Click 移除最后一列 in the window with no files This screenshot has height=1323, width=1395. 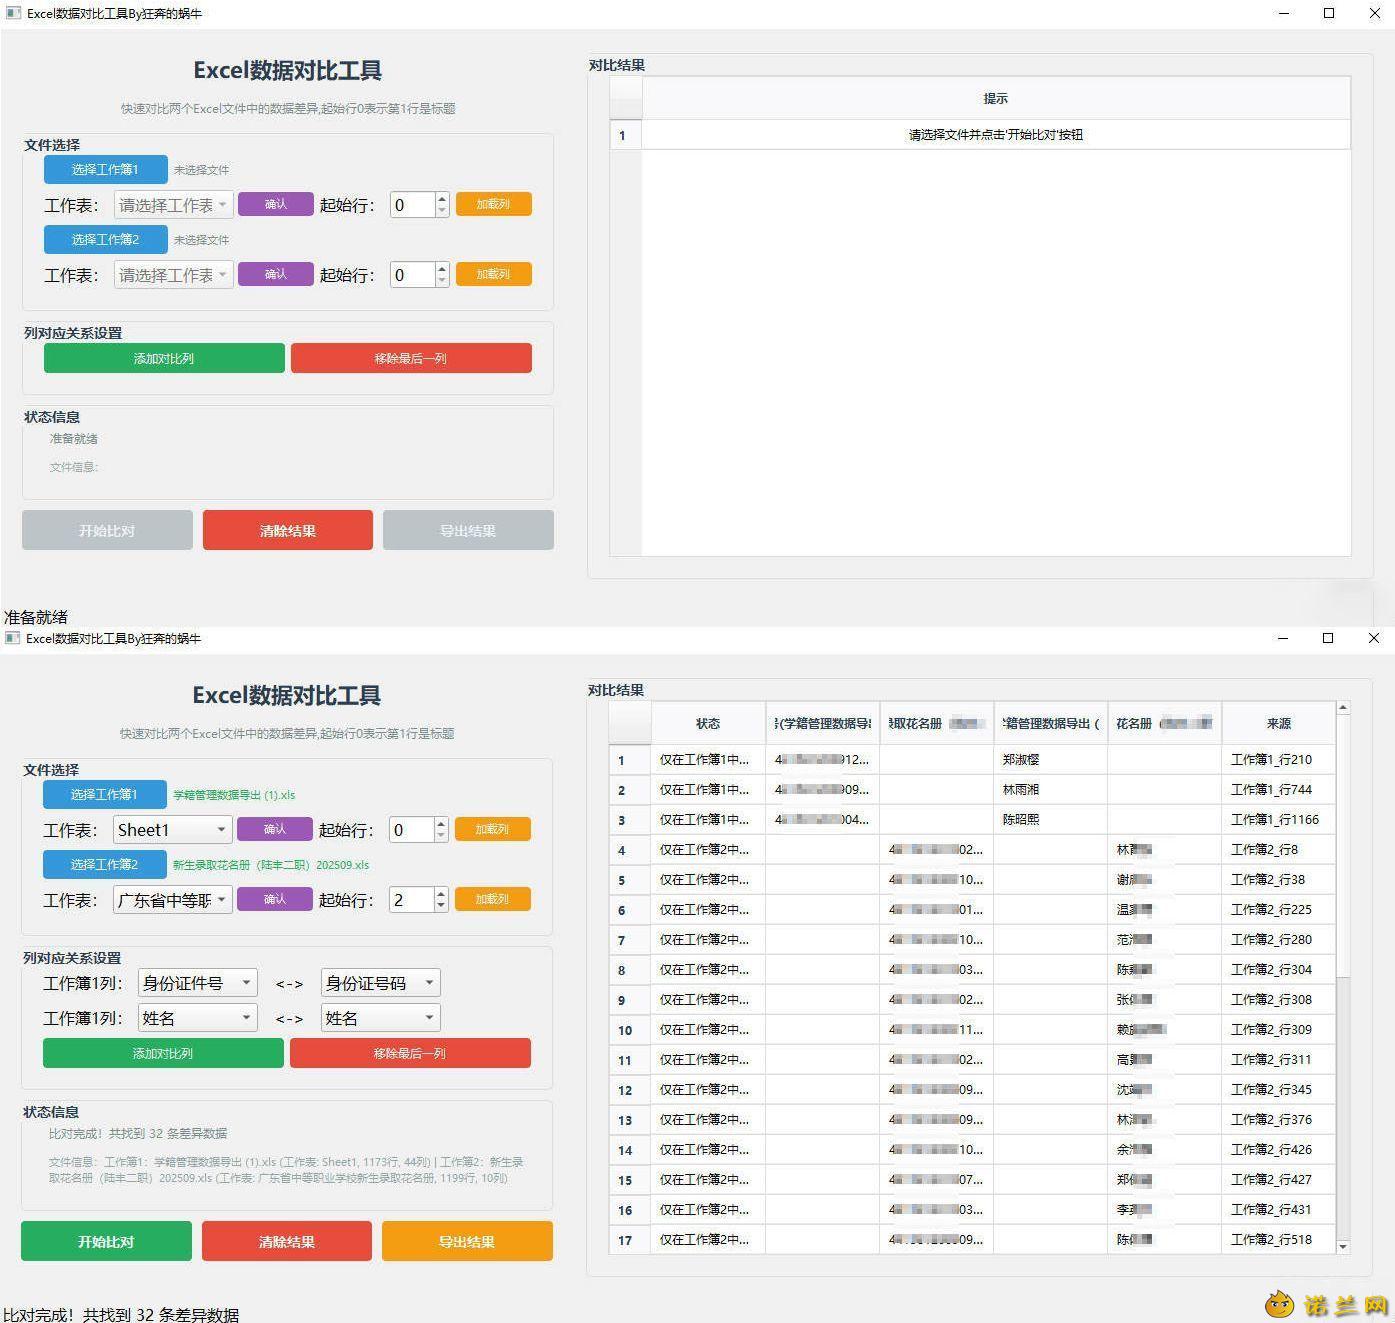(x=411, y=358)
